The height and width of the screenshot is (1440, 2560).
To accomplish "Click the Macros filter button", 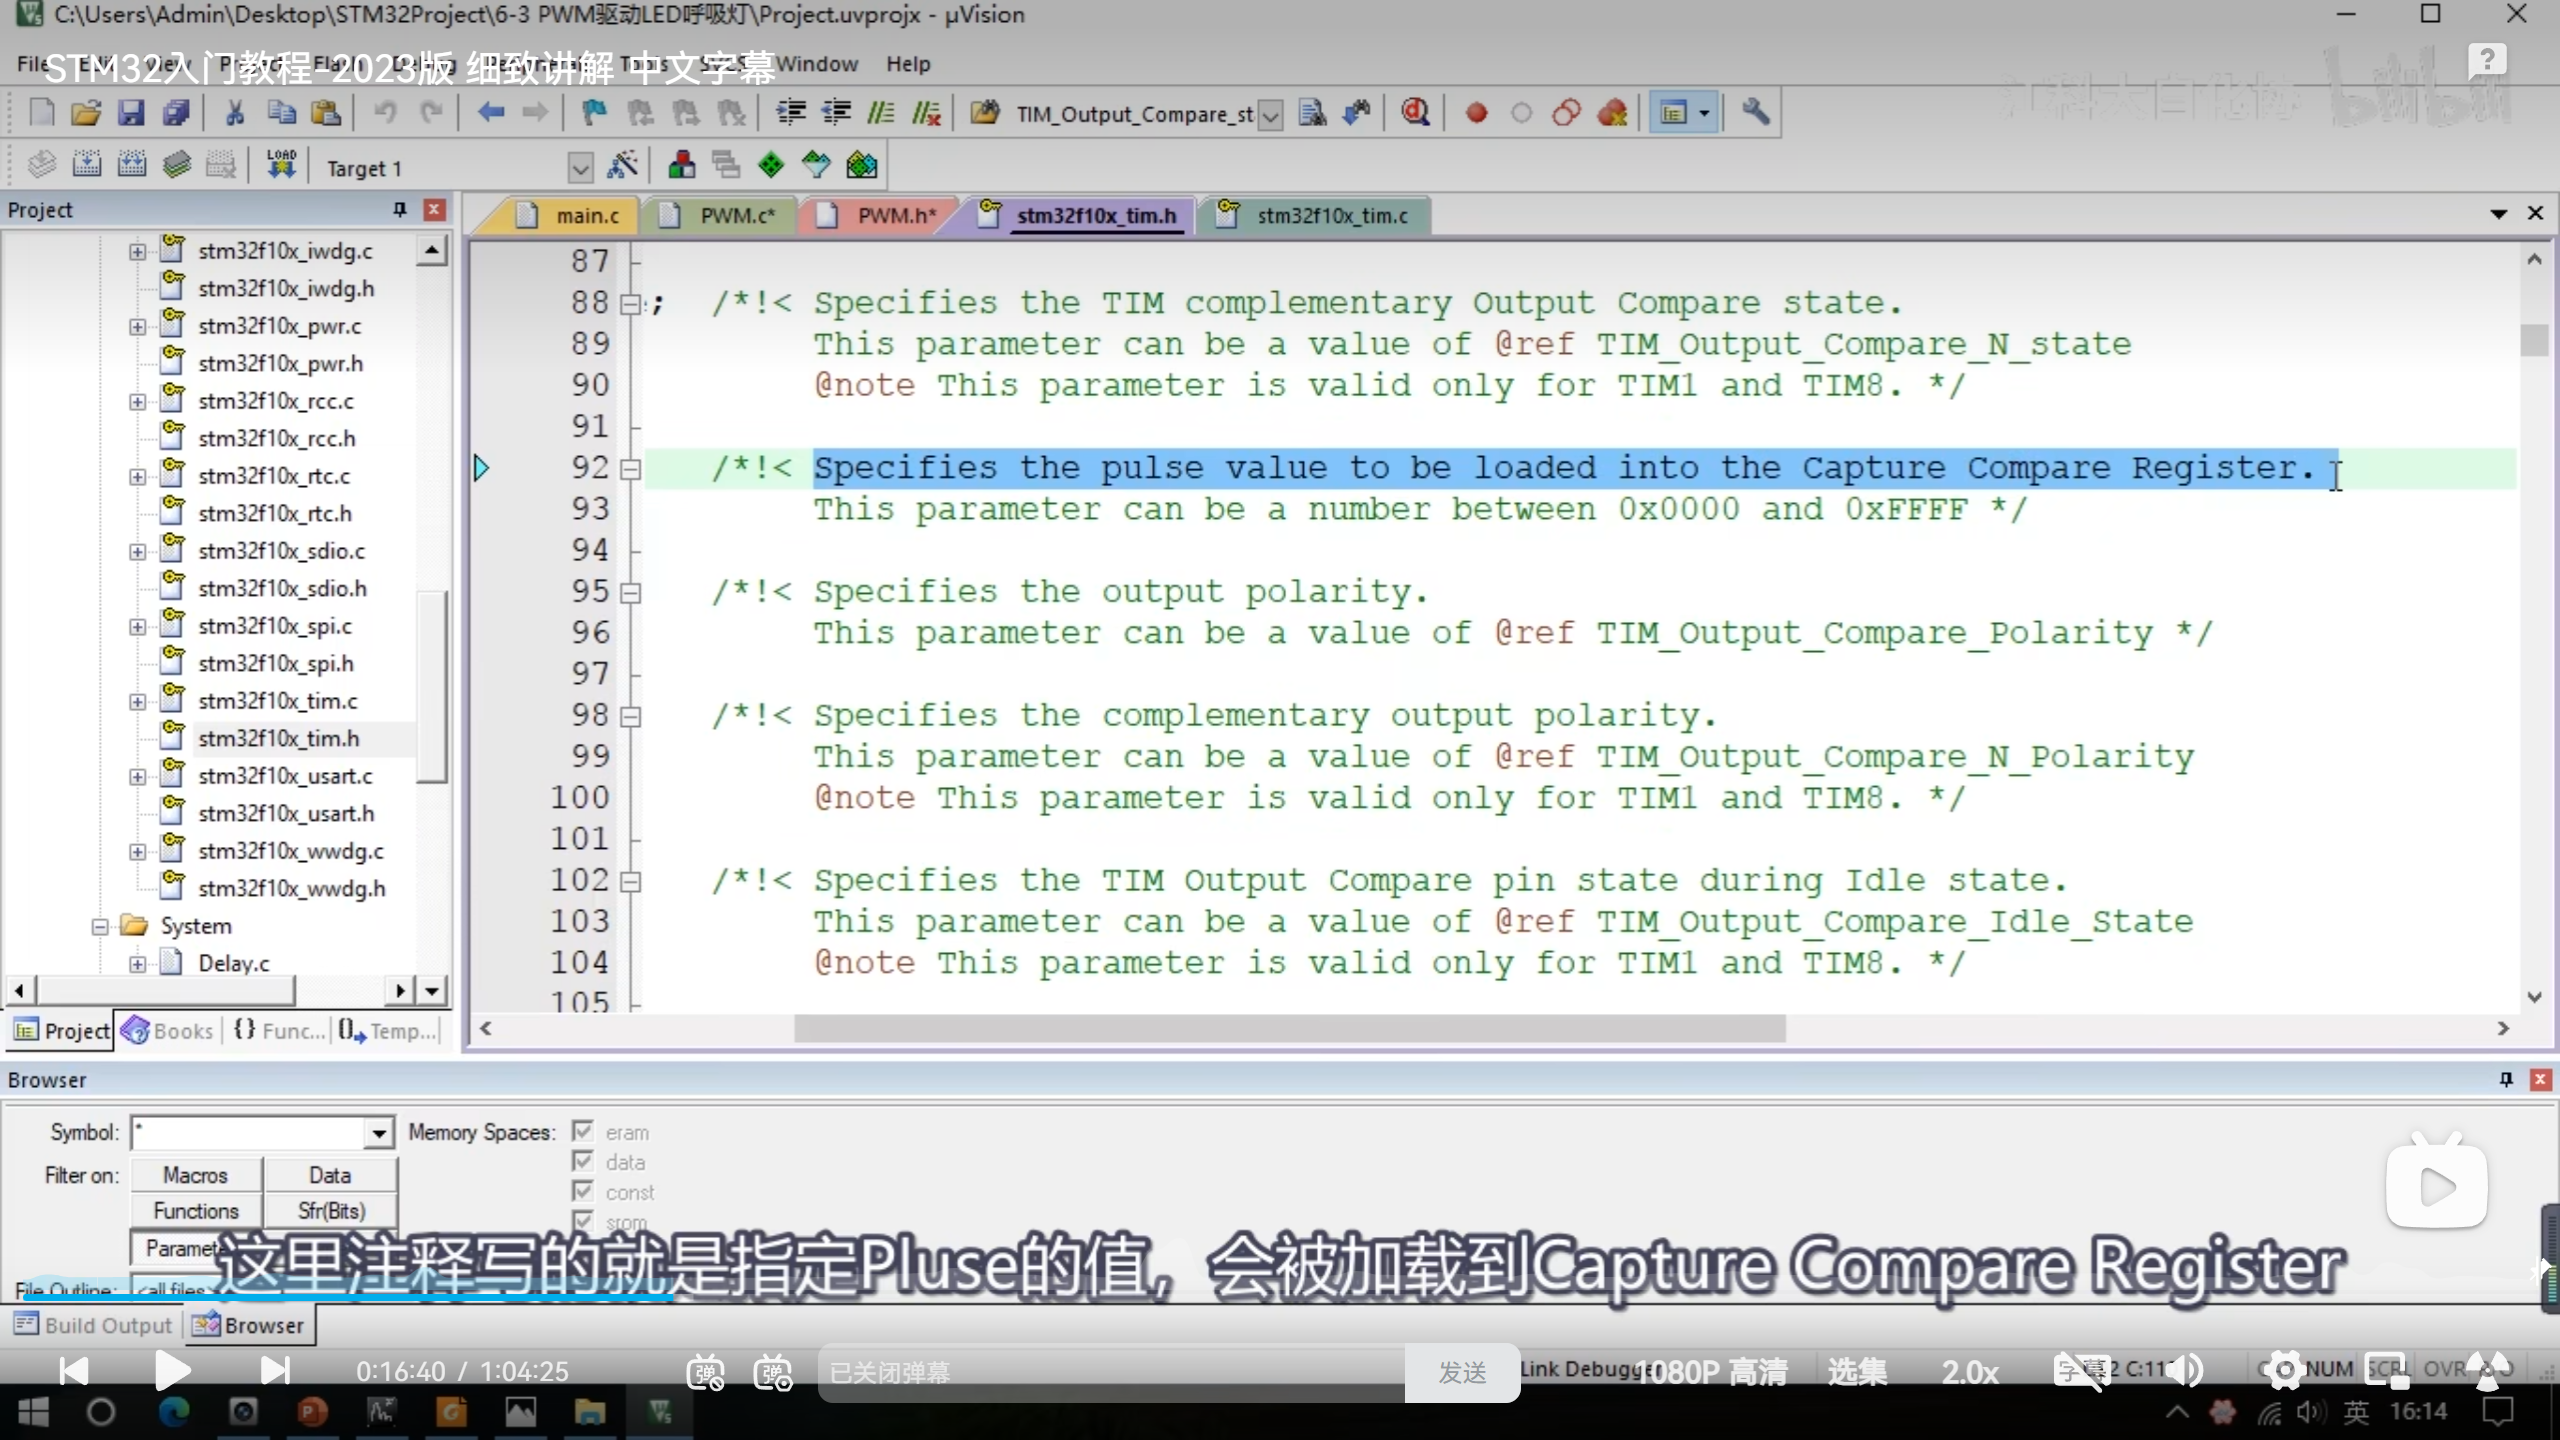I will click(x=196, y=1175).
